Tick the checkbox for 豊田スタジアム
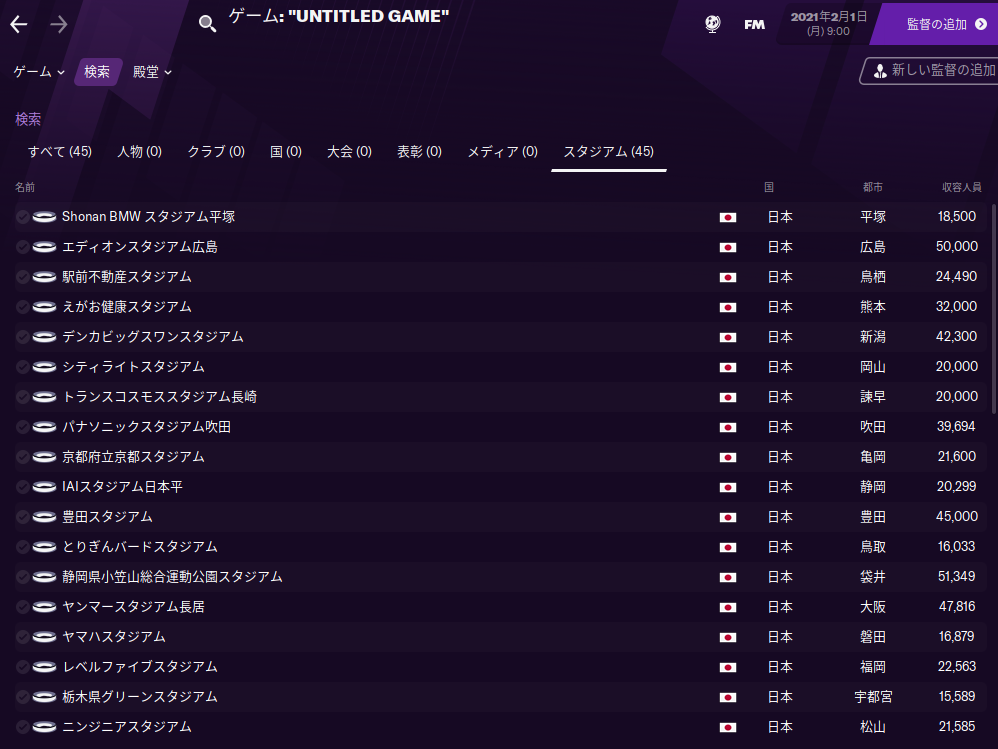Image resolution: width=998 pixels, height=749 pixels. (22, 517)
